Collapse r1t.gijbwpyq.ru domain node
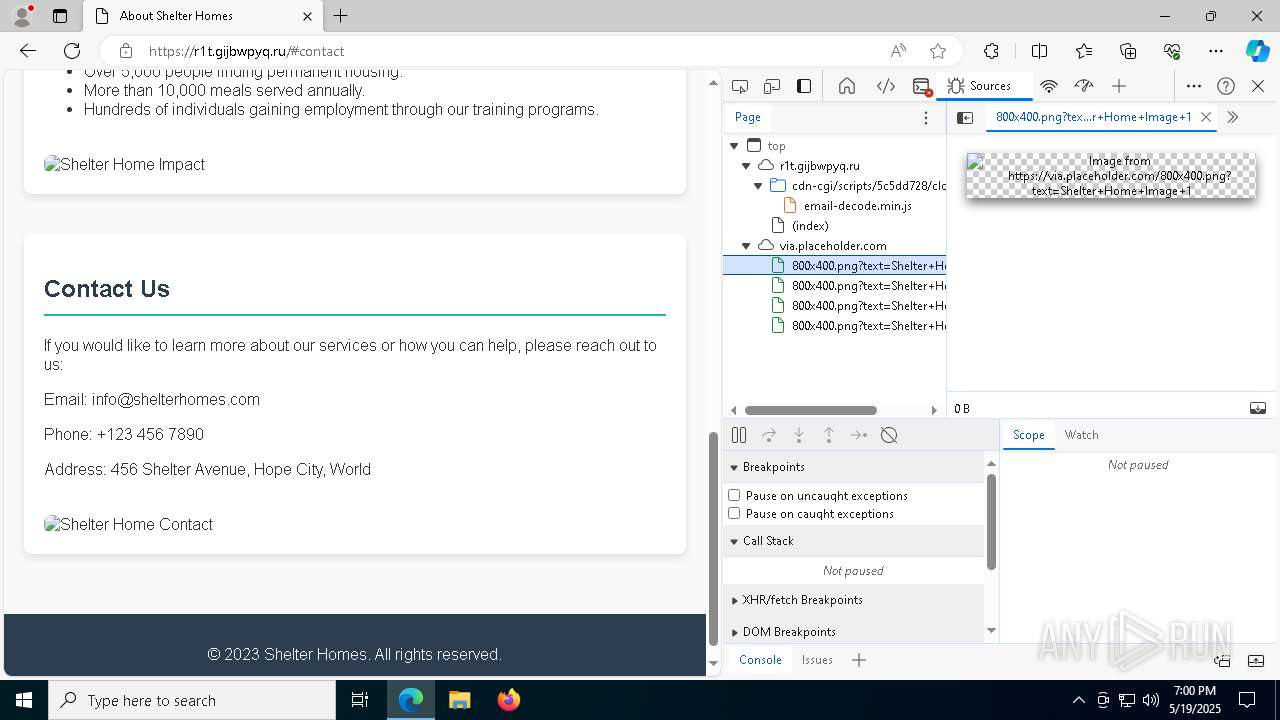This screenshot has height=720, width=1280. [x=746, y=166]
